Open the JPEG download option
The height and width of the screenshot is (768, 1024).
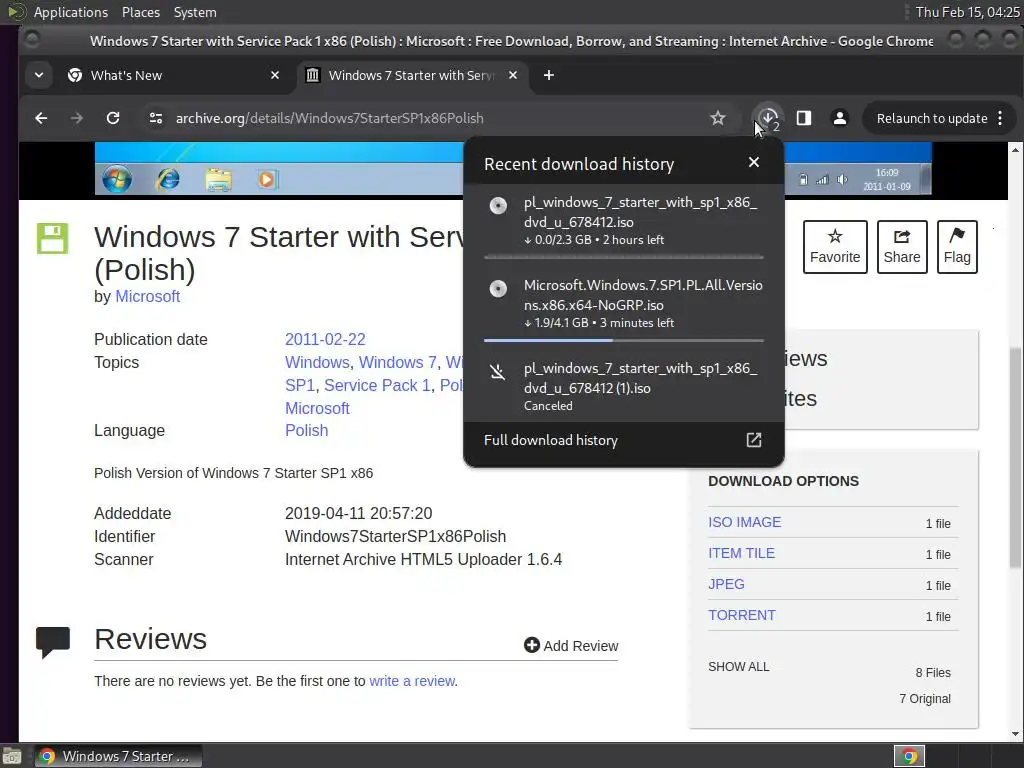tap(726, 584)
